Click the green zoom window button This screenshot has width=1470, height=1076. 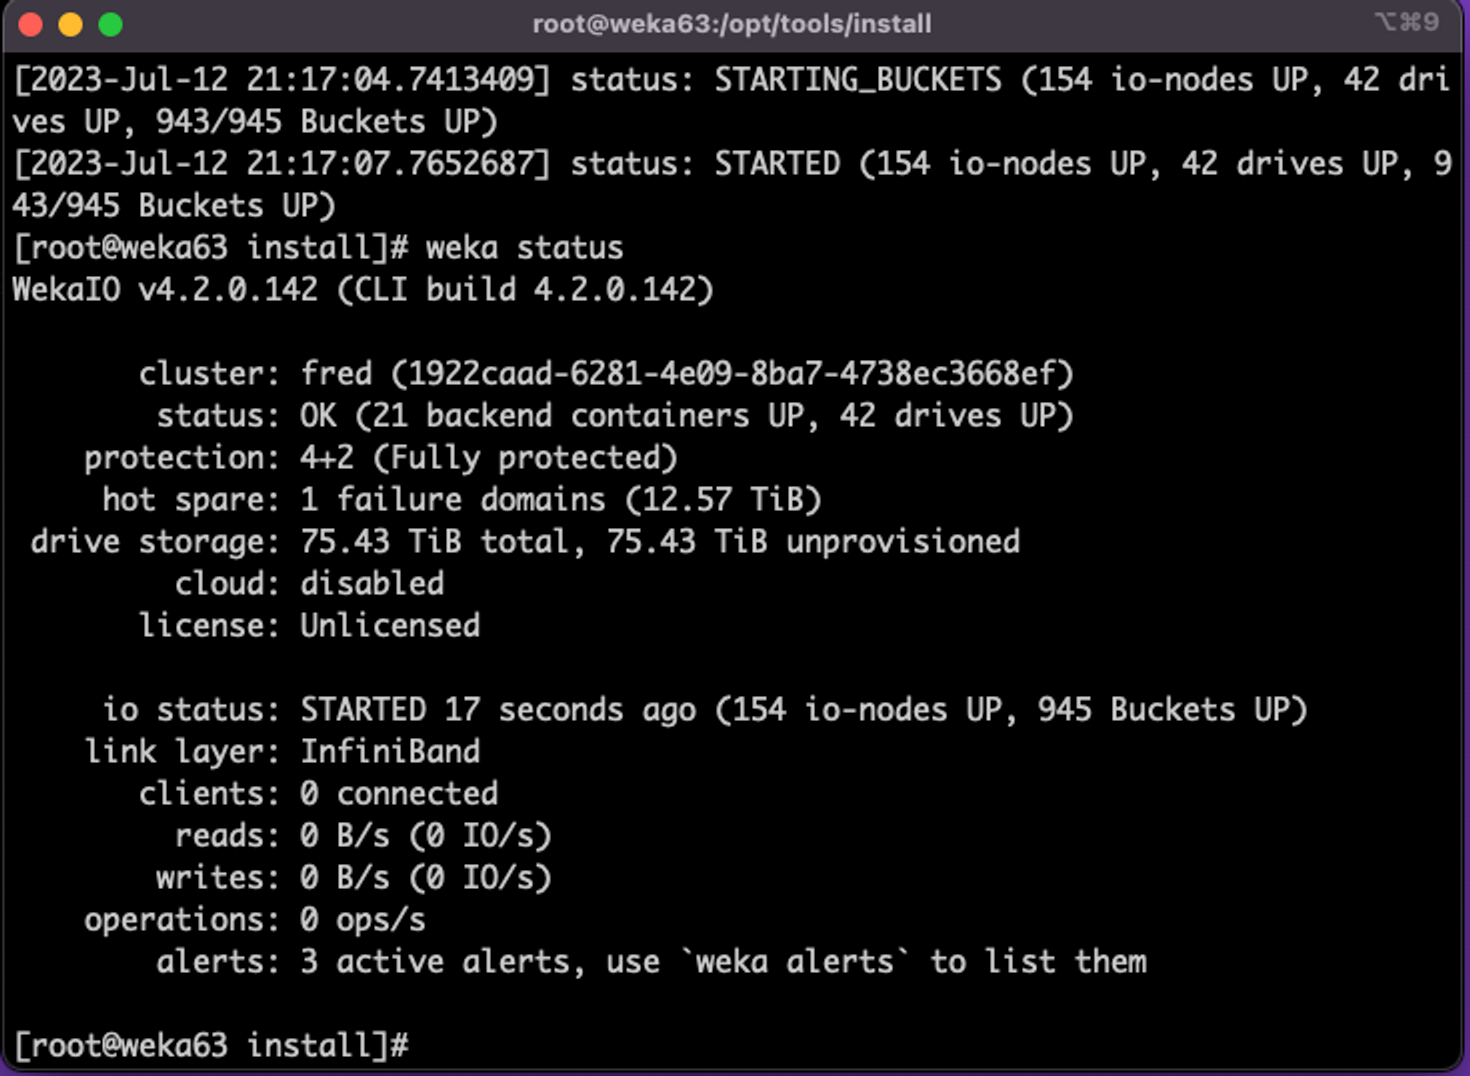(x=111, y=25)
